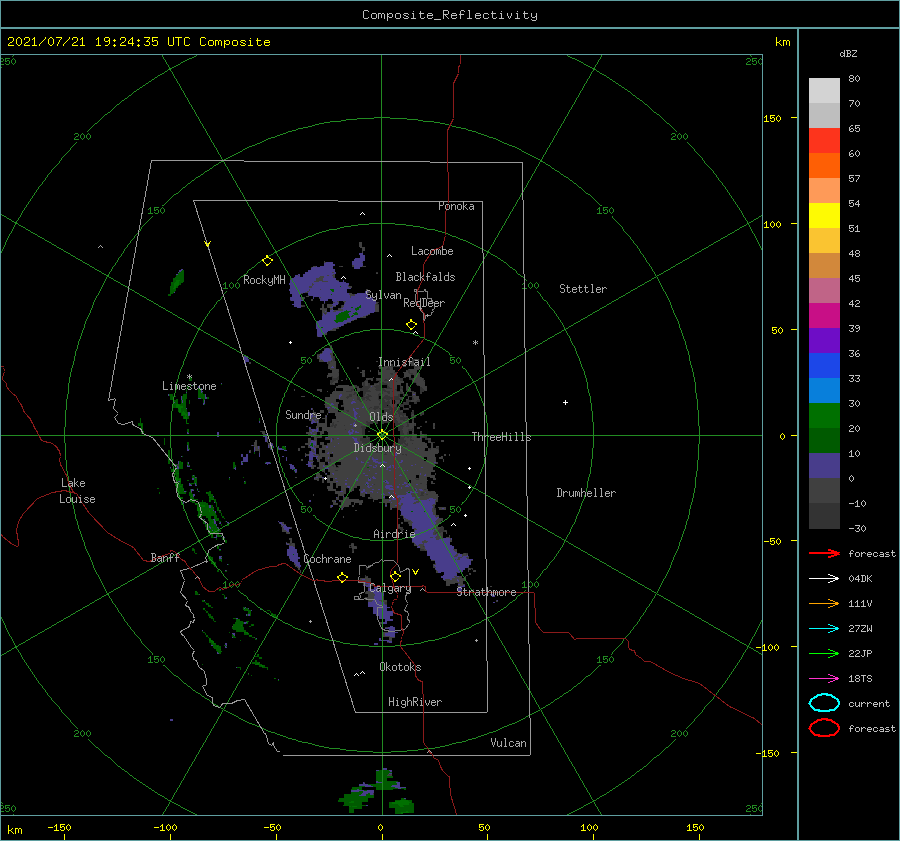Screen dimensions: 900x841
Task: Click the Composite_Reflectivity title text
Action: [x=450, y=15]
